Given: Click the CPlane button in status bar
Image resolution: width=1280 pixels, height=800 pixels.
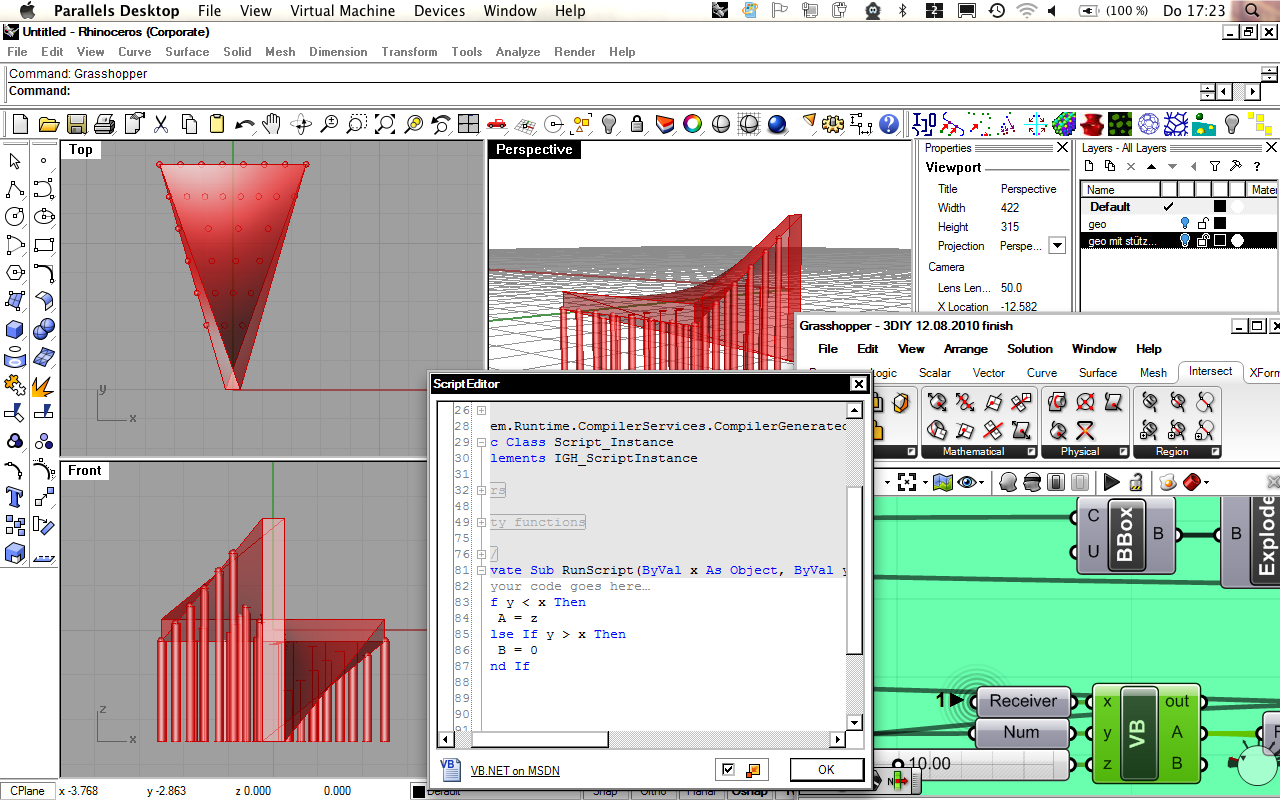Looking at the screenshot, I should click(x=27, y=791).
